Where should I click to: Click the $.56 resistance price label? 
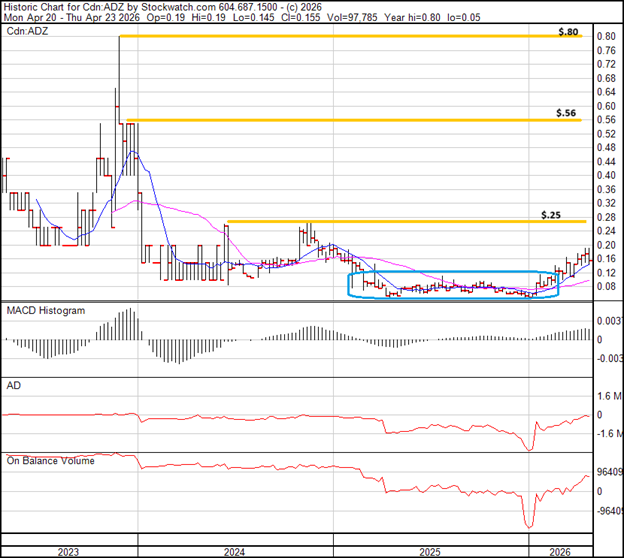coord(568,114)
